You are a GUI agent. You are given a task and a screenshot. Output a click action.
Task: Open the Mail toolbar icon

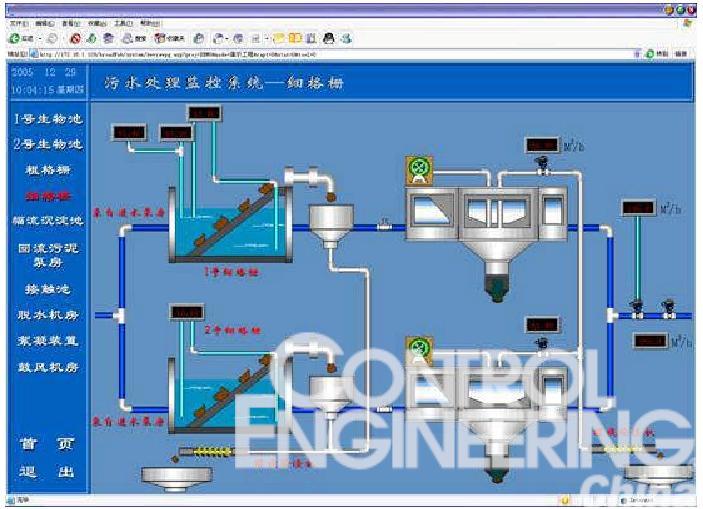point(218,39)
